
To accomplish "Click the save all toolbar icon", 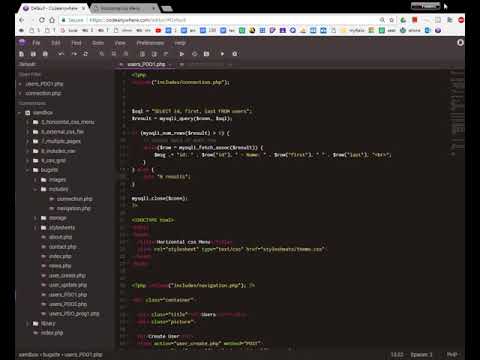I will click(x=45, y=54).
